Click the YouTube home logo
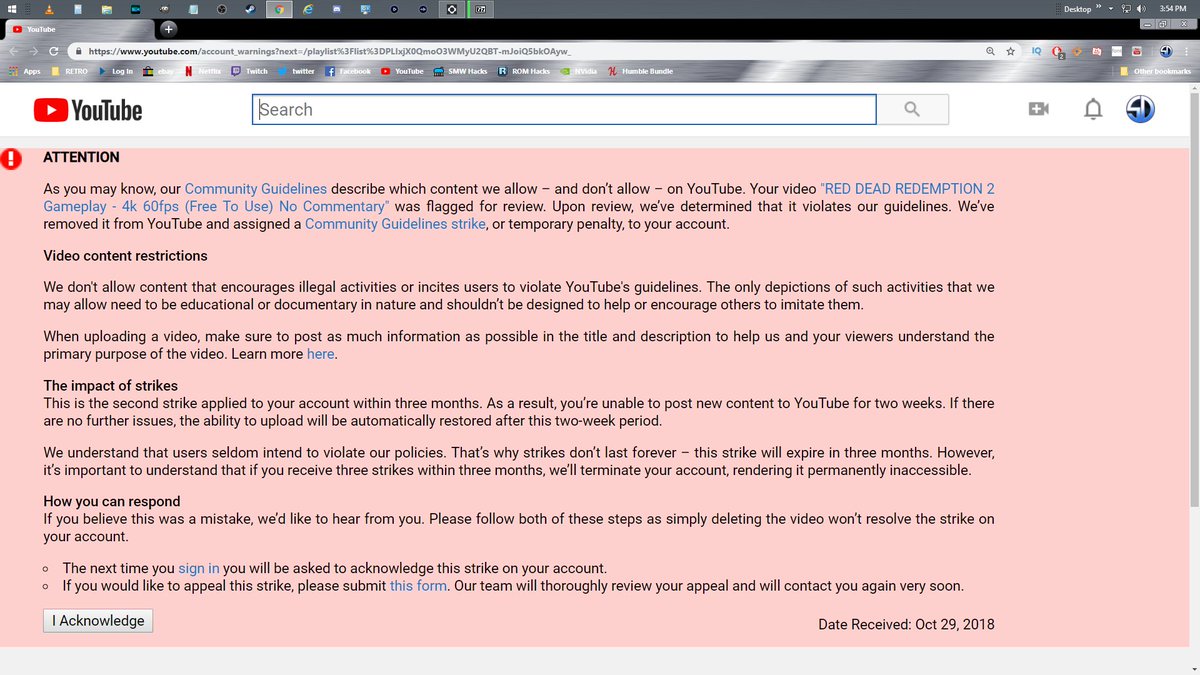This screenshot has width=1200, height=675. tap(88, 110)
